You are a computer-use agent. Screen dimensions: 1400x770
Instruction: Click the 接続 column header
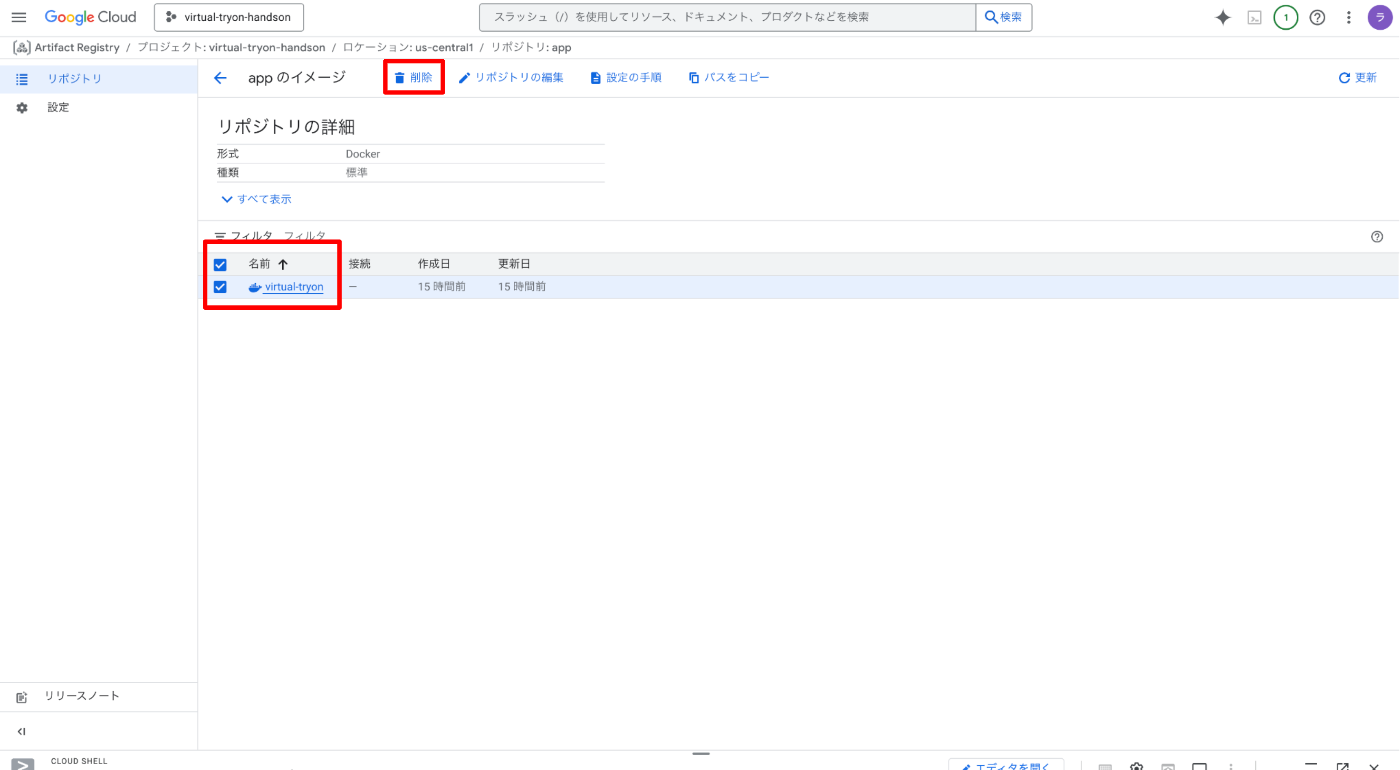pos(360,264)
